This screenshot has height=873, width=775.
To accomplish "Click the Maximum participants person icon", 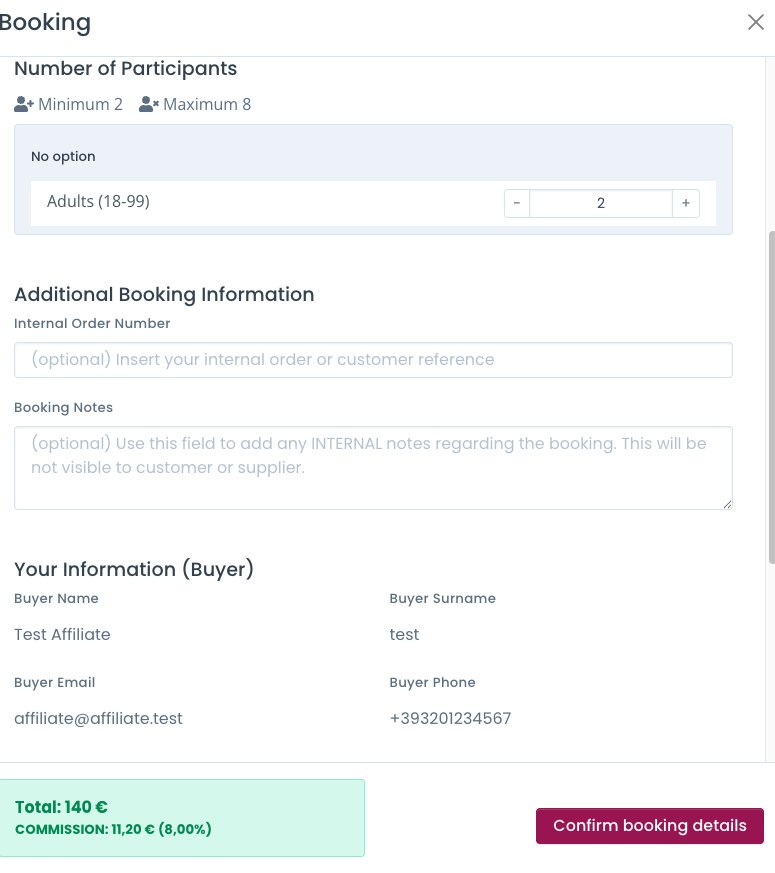I will tap(149, 104).
